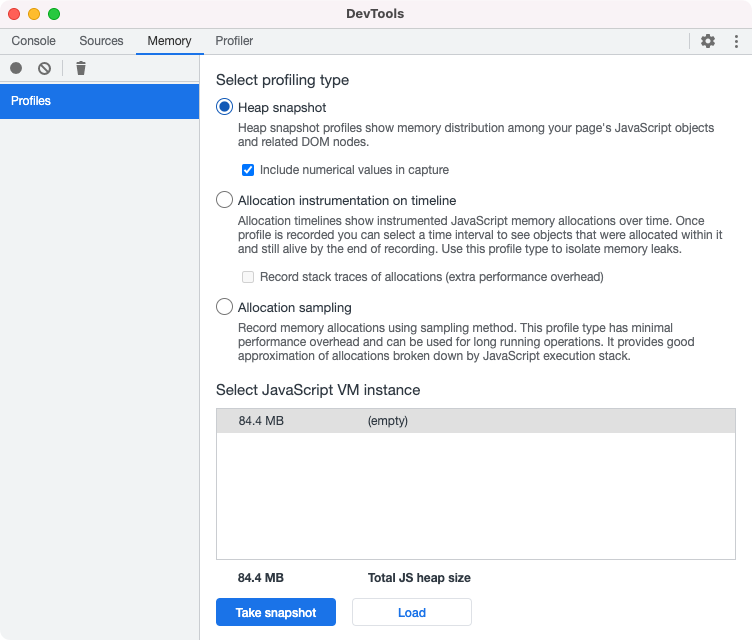Select Profiles in the sidebar
752x640 pixels.
99,101
